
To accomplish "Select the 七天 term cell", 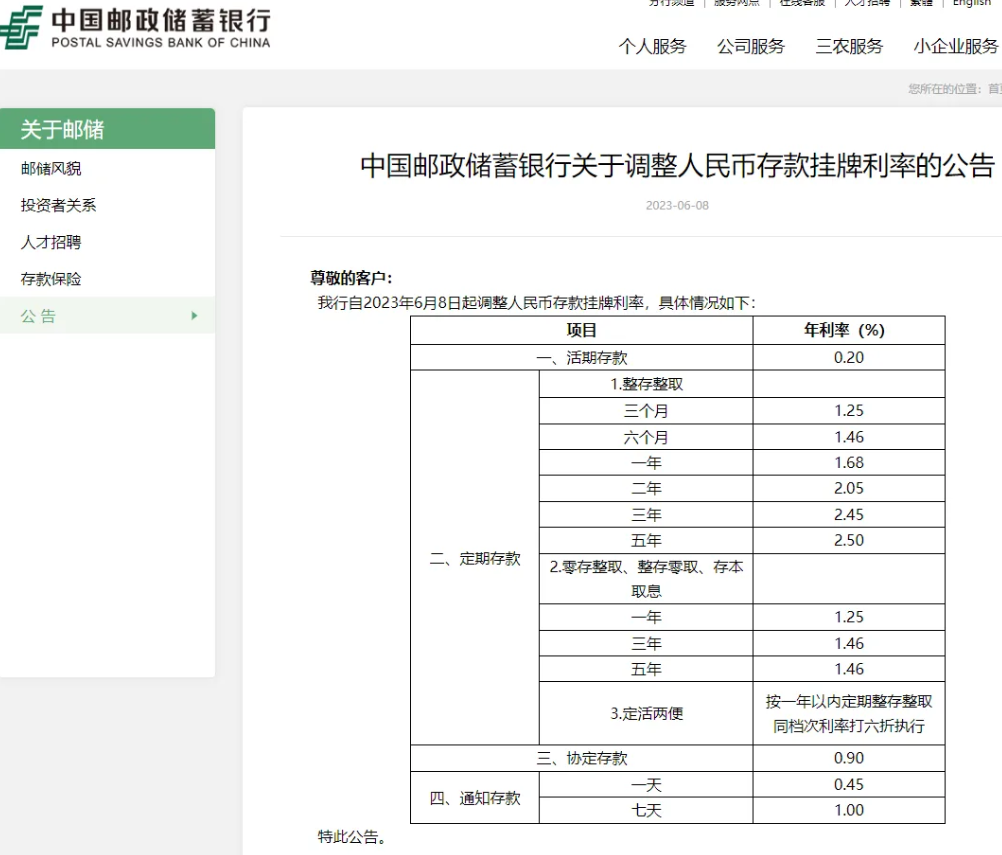I will pos(646,810).
